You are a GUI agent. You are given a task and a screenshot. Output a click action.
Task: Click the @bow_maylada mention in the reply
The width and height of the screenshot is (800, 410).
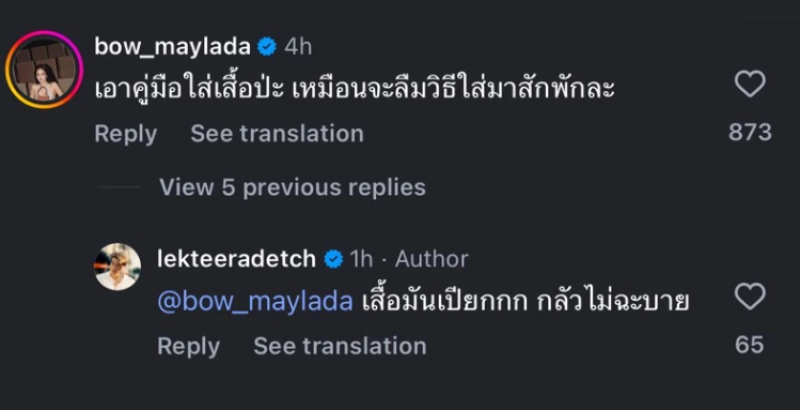[255, 301]
